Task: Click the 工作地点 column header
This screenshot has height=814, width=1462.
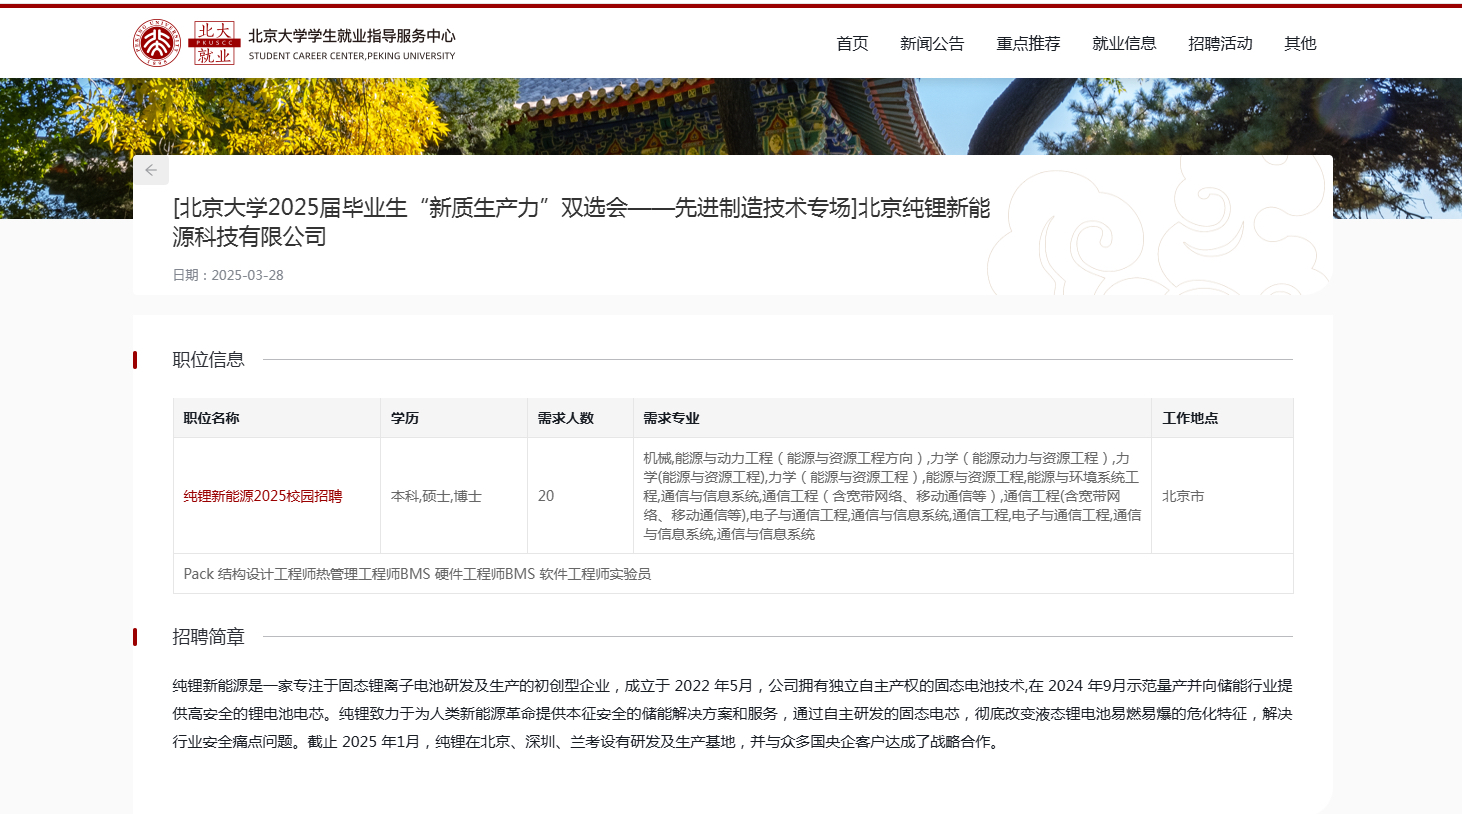Action: (1222, 418)
